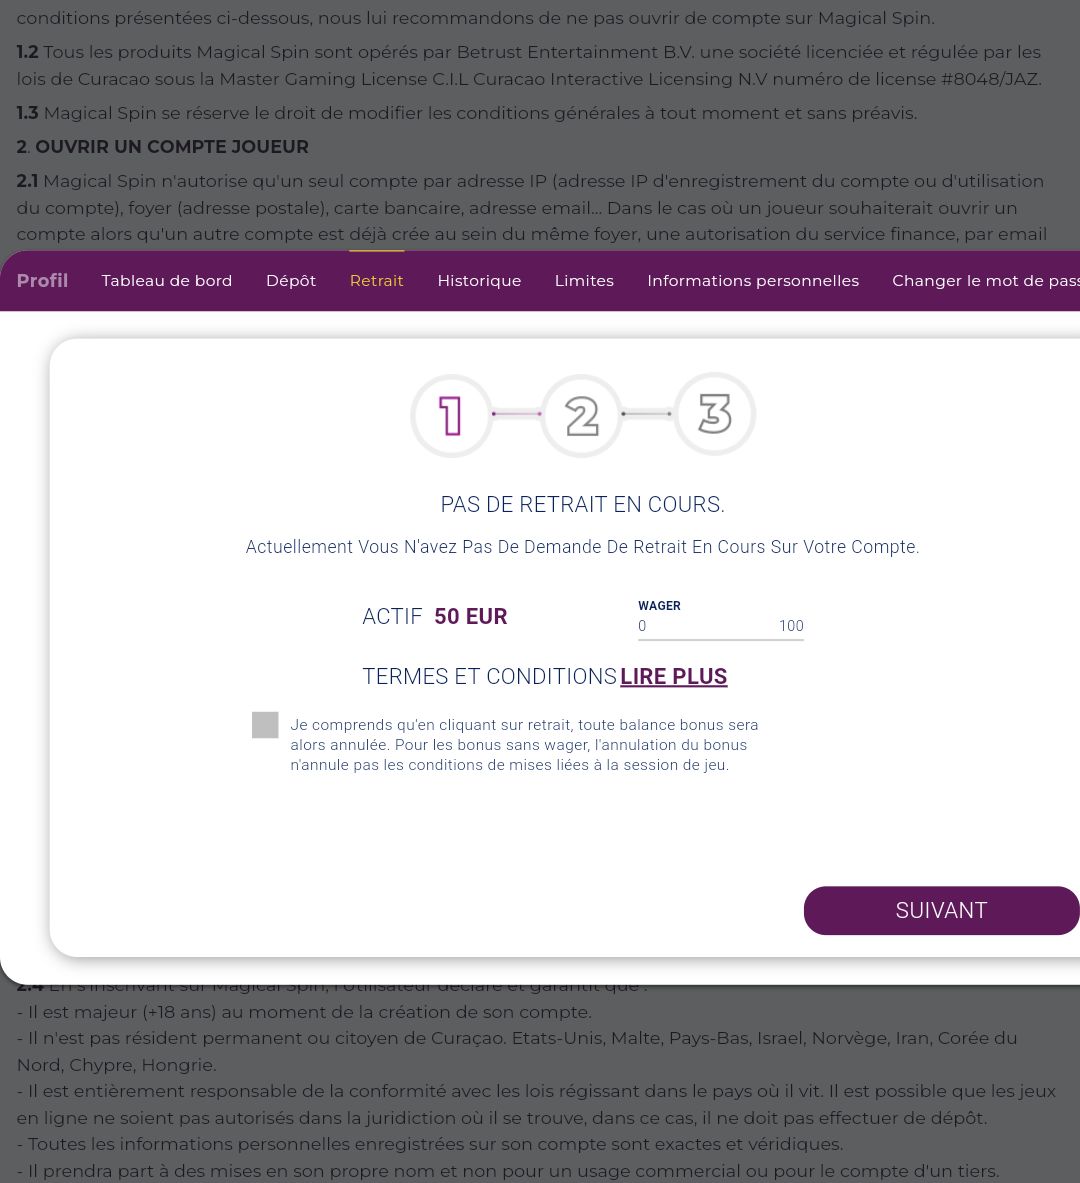Click the WAGER progress bar
This screenshot has width=1080, height=1183.
click(x=721, y=639)
